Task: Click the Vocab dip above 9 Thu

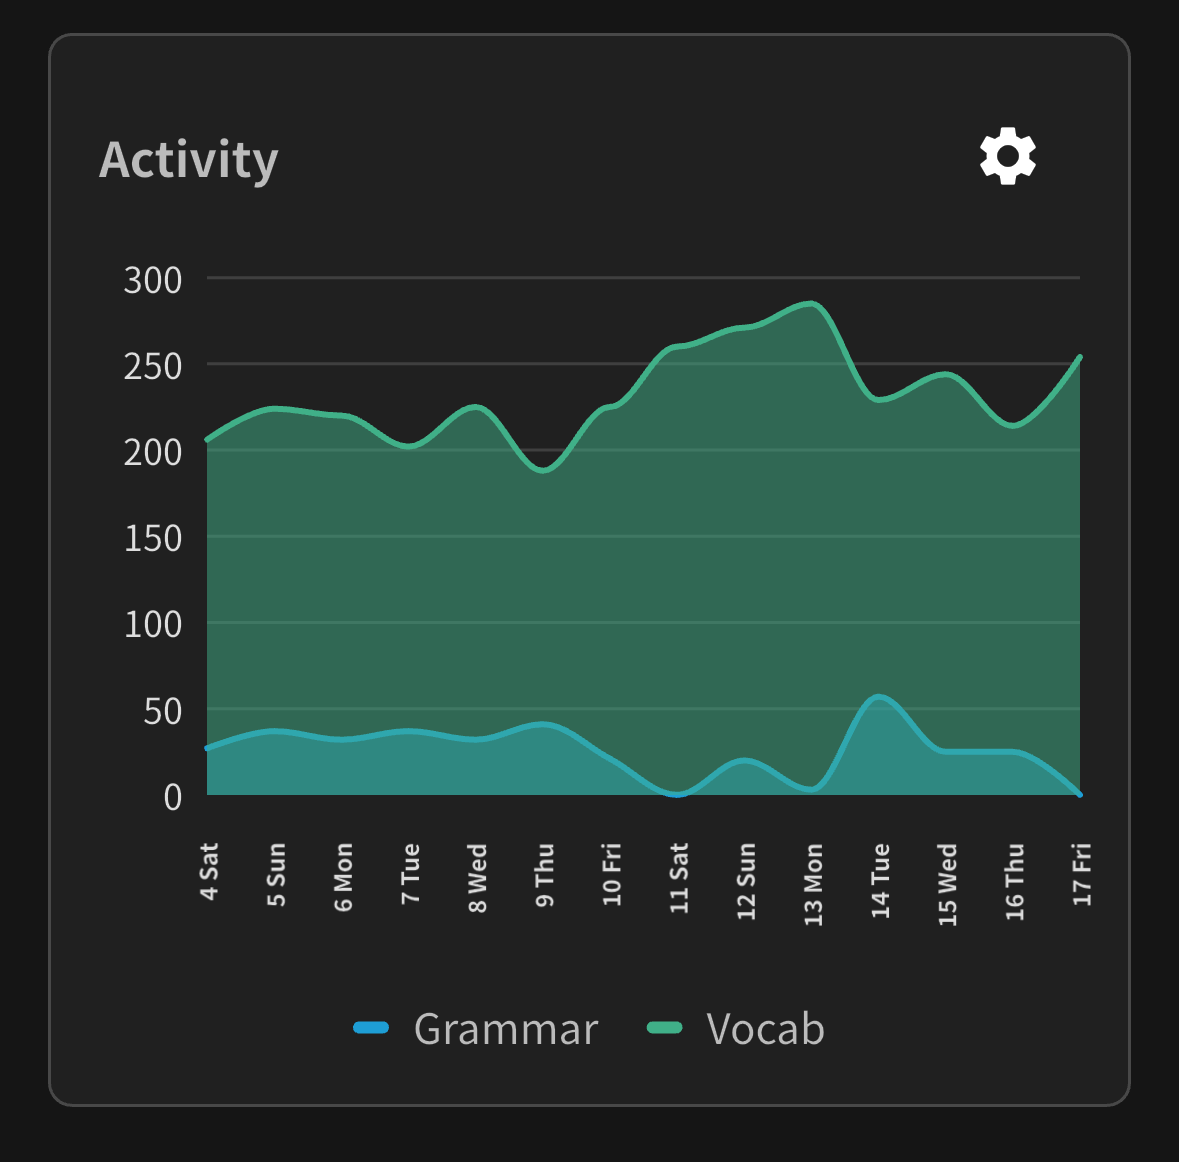Action: [x=545, y=470]
